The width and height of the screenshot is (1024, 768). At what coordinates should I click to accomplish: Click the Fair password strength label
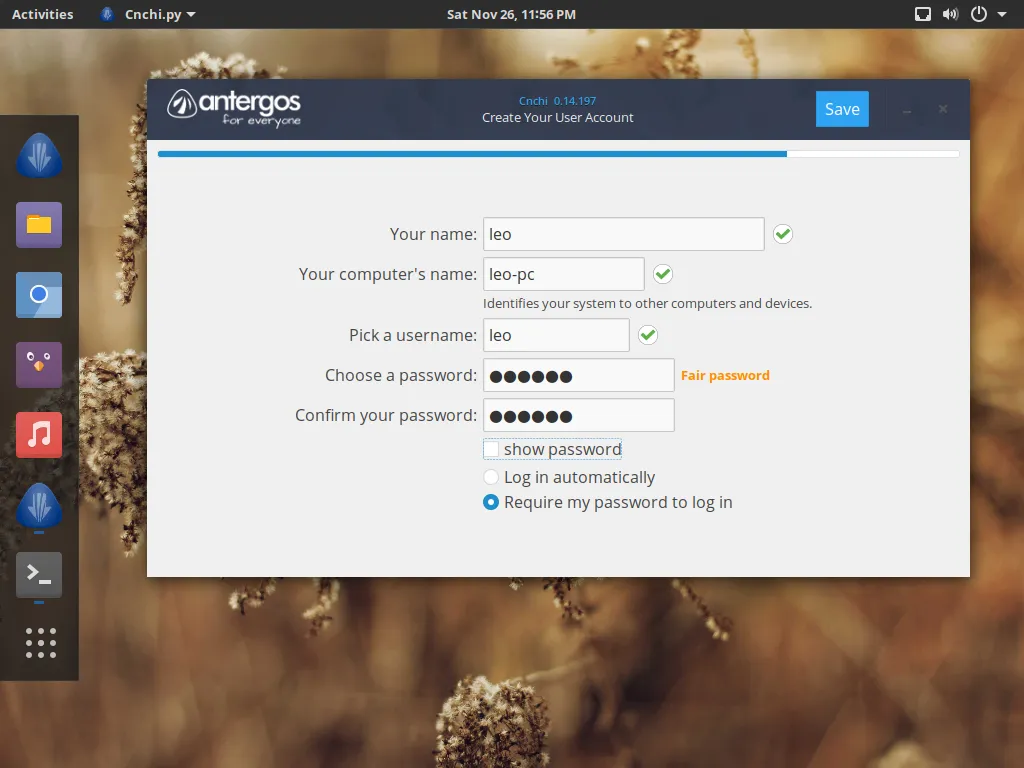(725, 376)
